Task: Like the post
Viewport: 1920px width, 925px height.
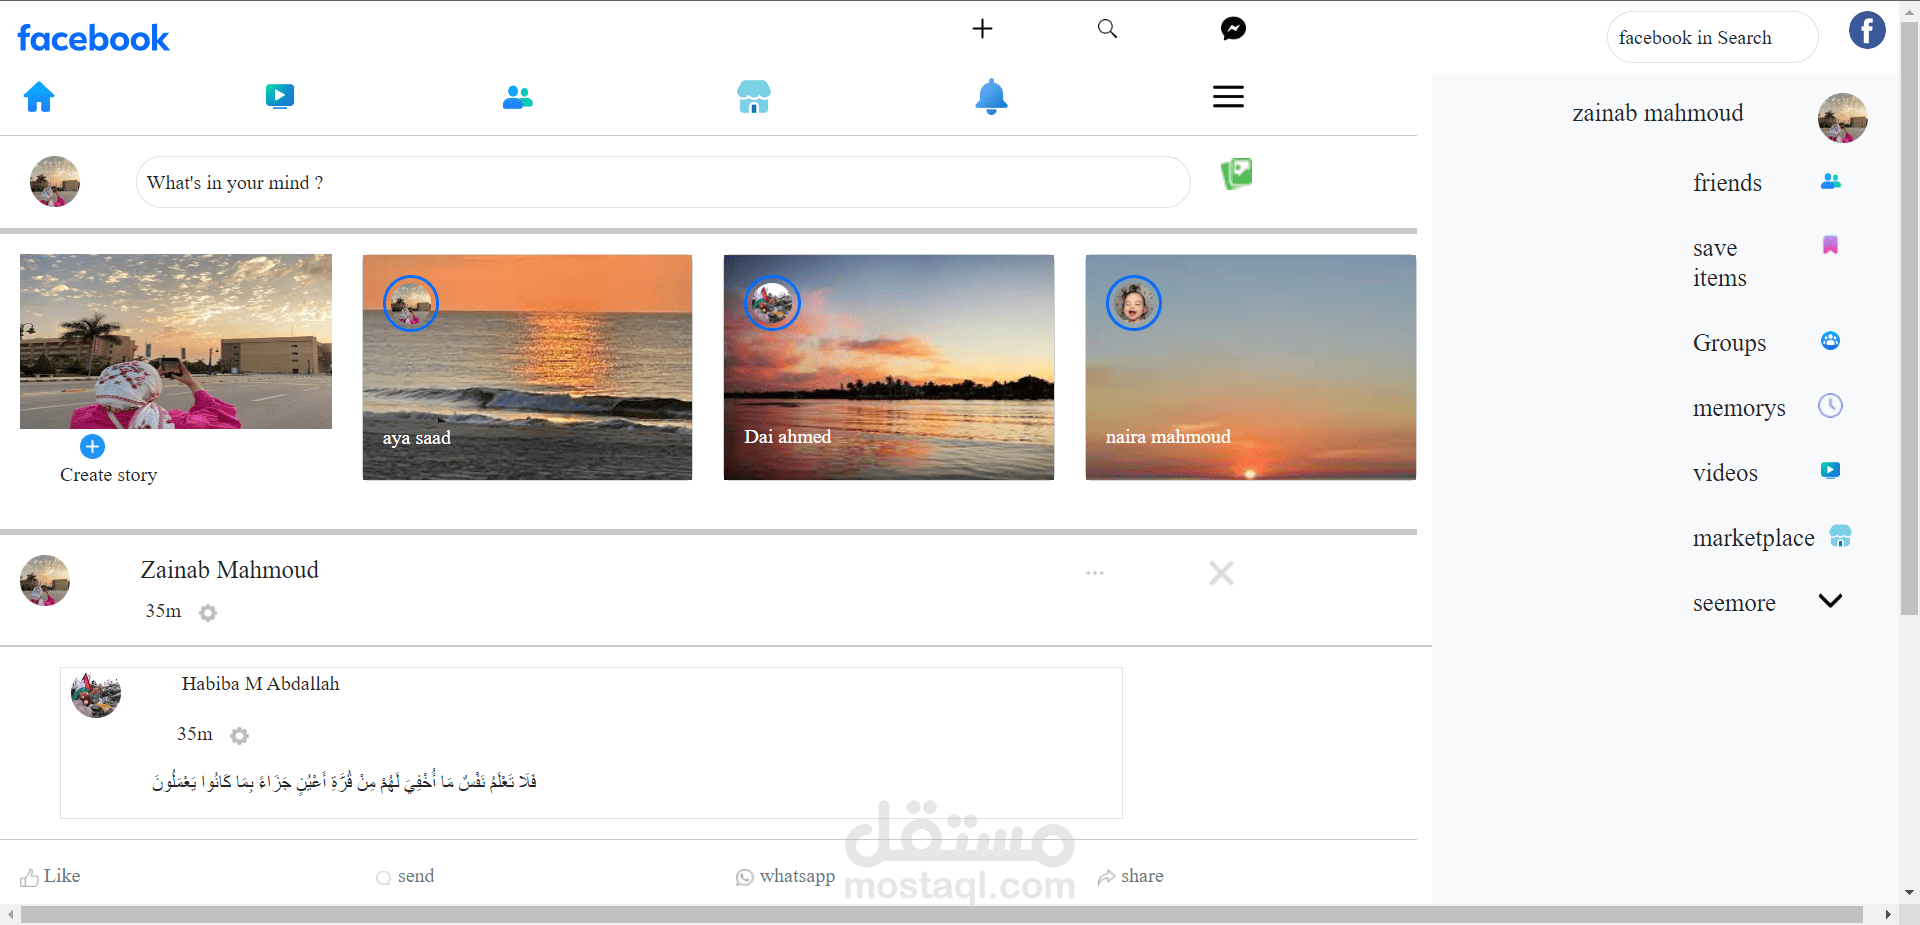Action: pos(50,876)
